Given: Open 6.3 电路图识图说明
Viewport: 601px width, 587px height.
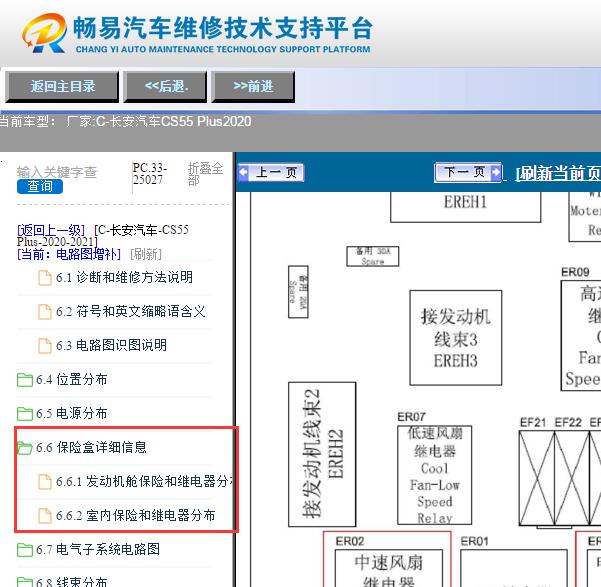Looking at the screenshot, I should 111,345.
